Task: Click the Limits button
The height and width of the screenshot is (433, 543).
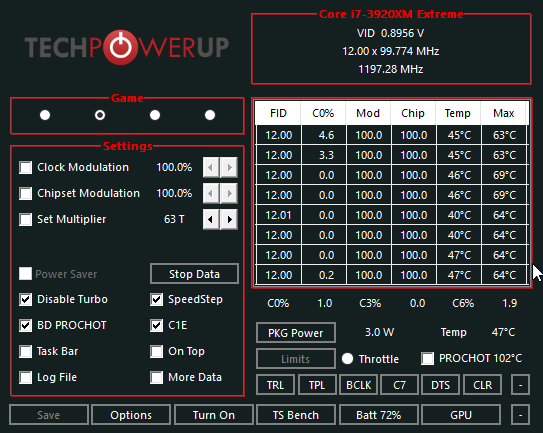Action: pos(296,359)
